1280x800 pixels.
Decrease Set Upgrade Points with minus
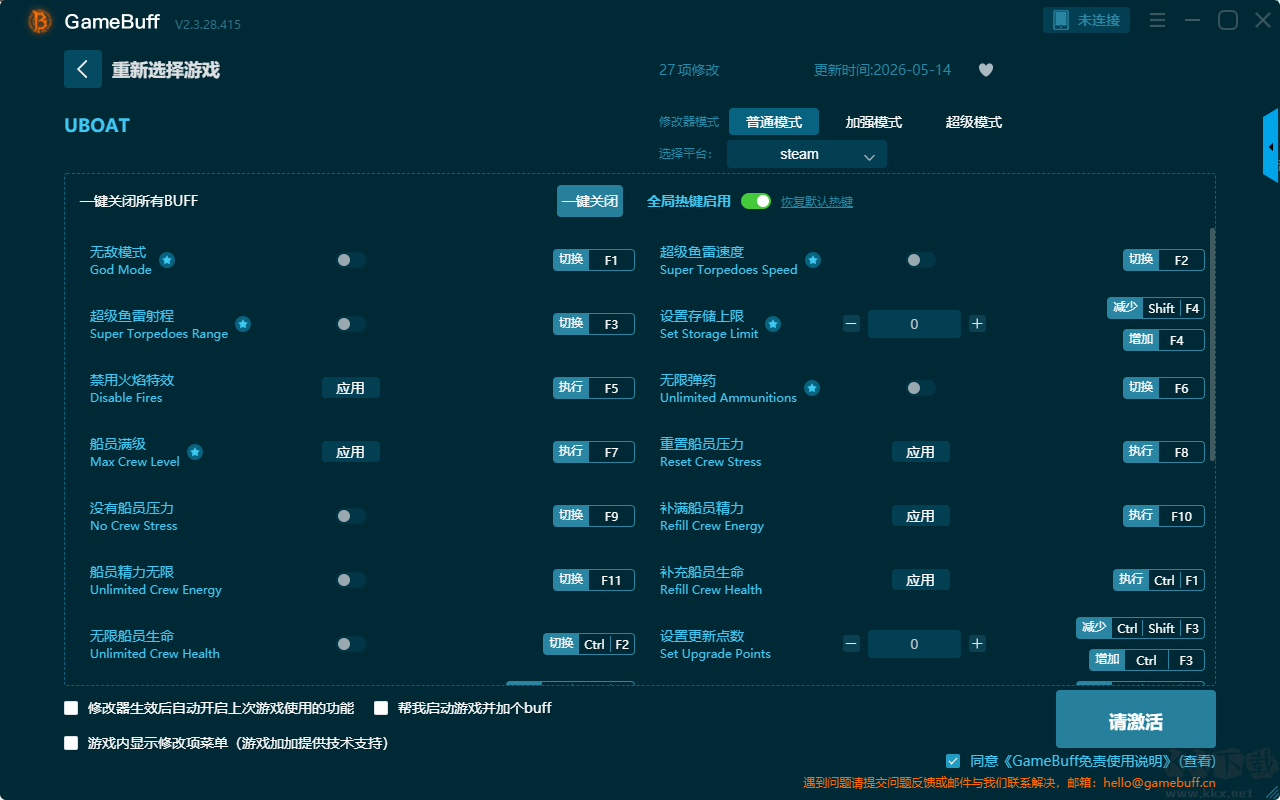coord(851,644)
